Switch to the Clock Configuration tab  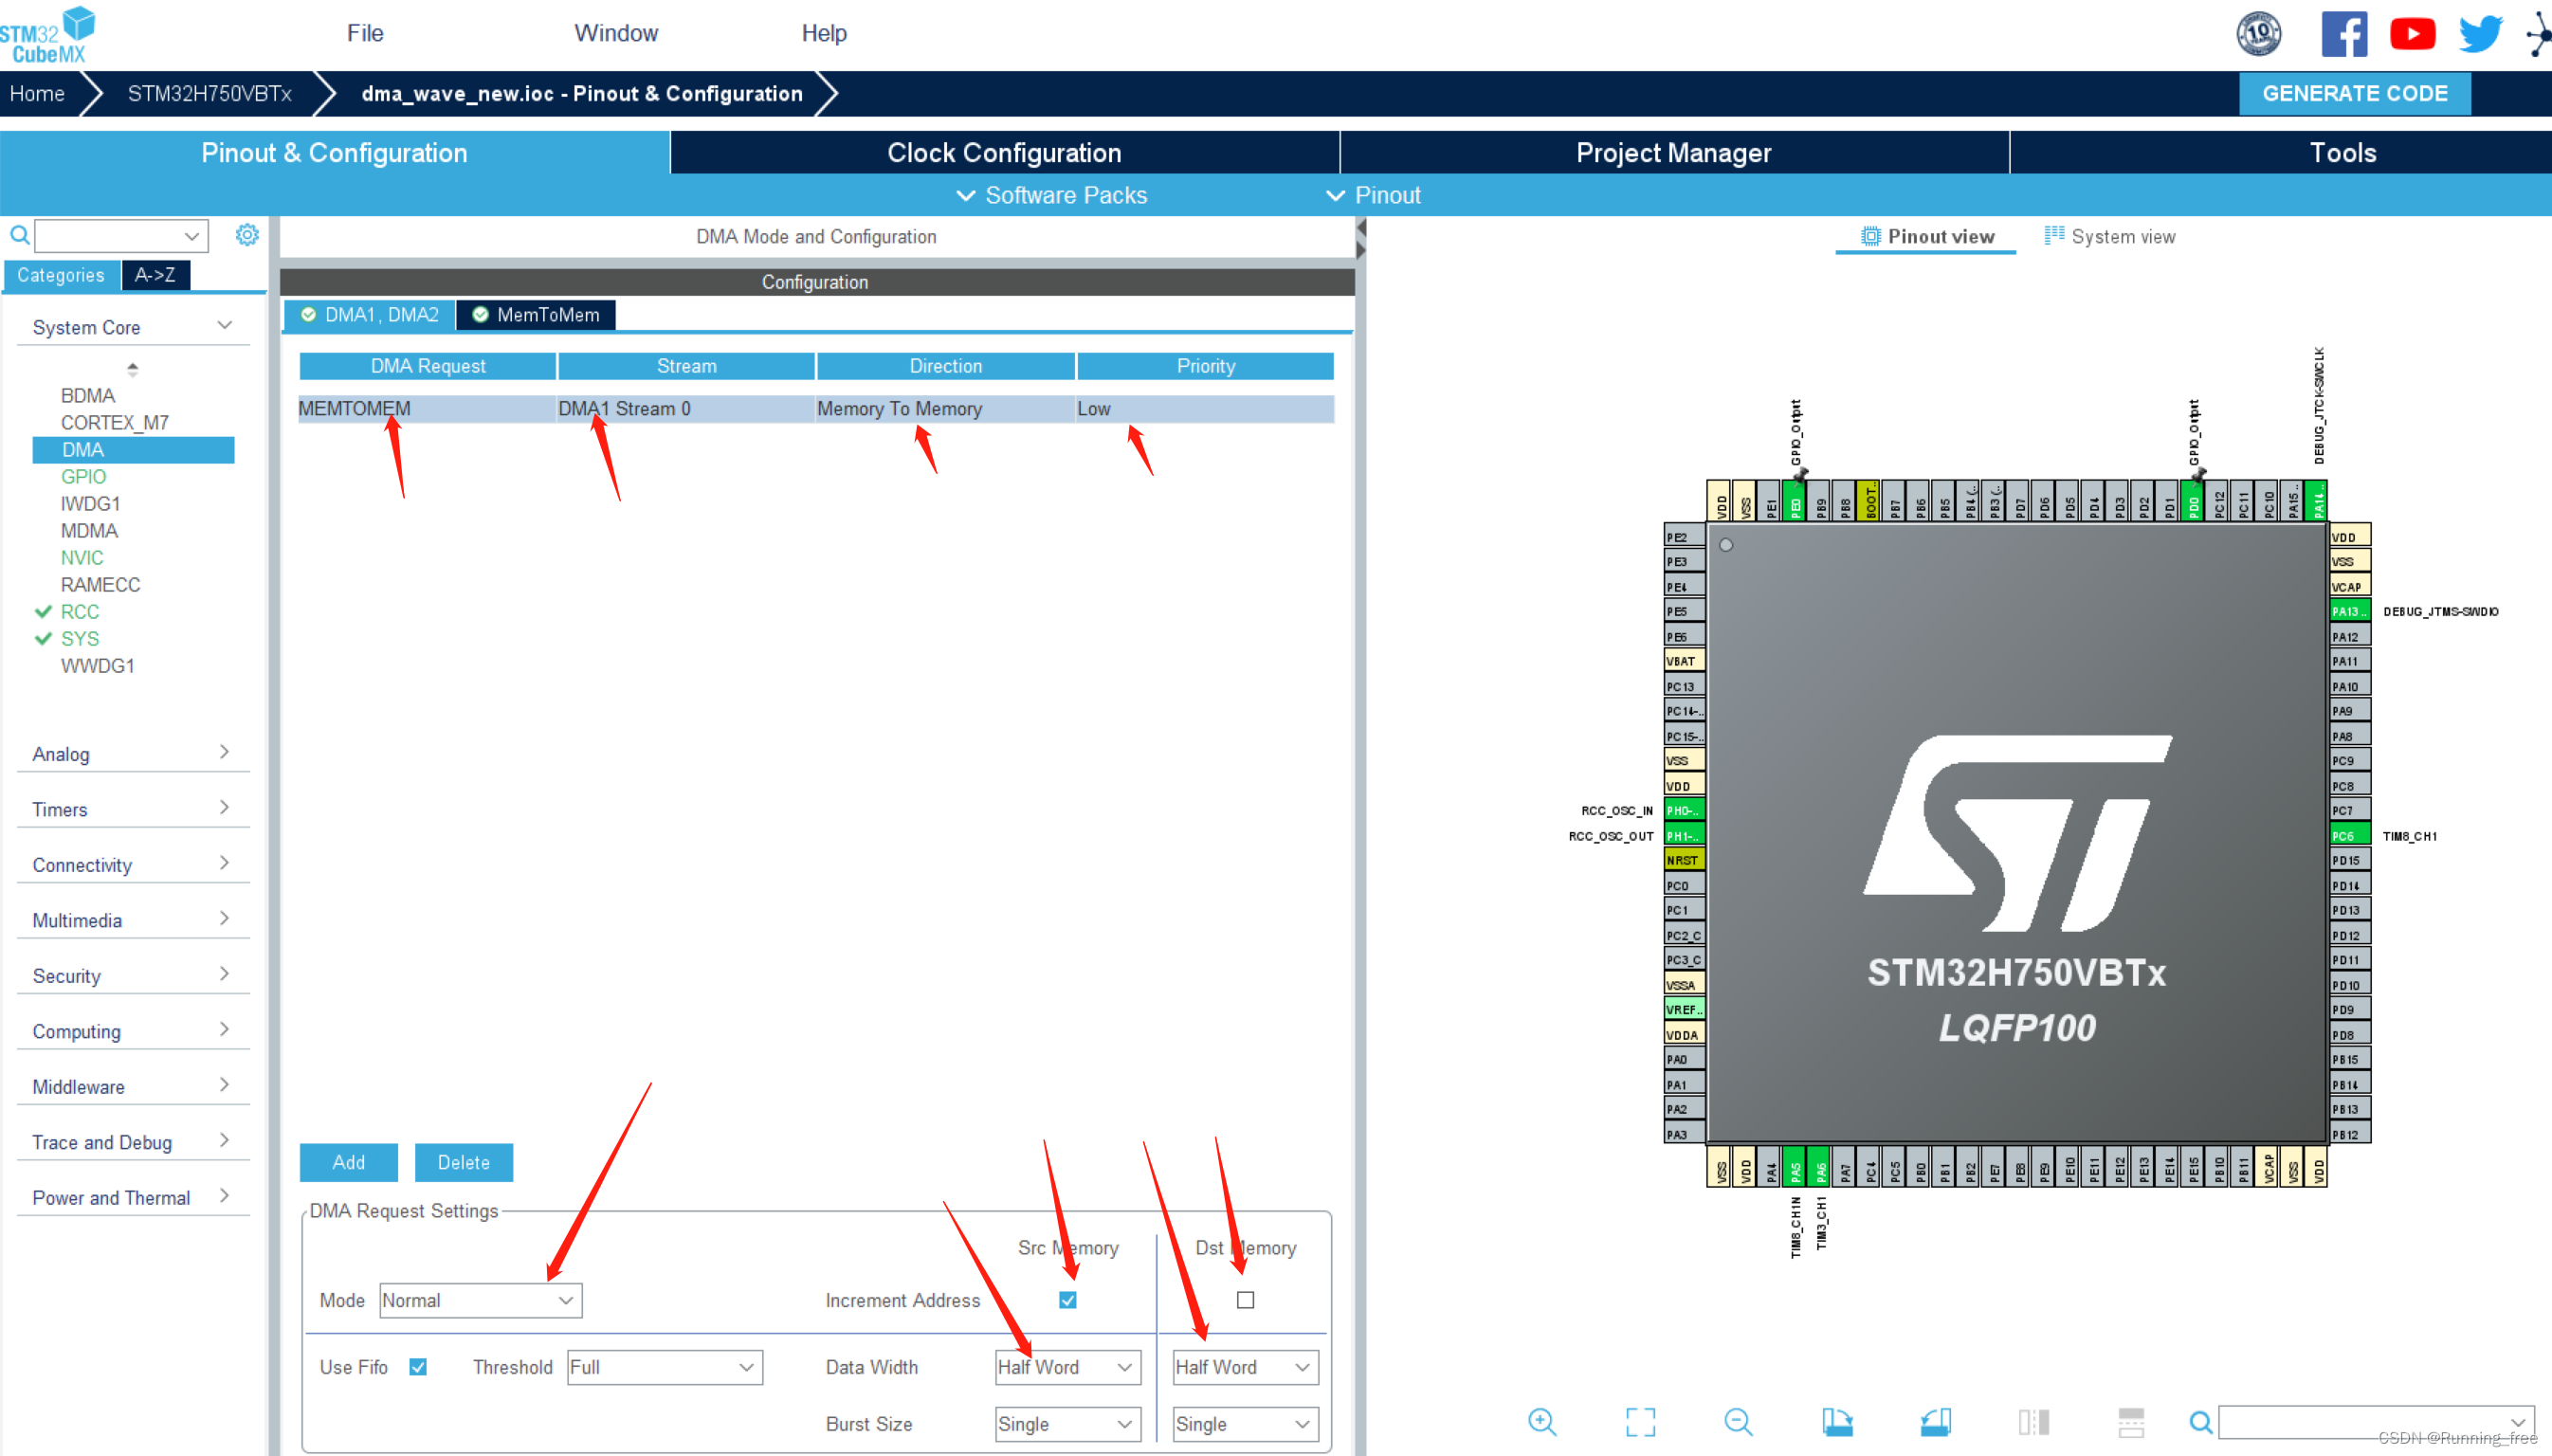click(1005, 152)
